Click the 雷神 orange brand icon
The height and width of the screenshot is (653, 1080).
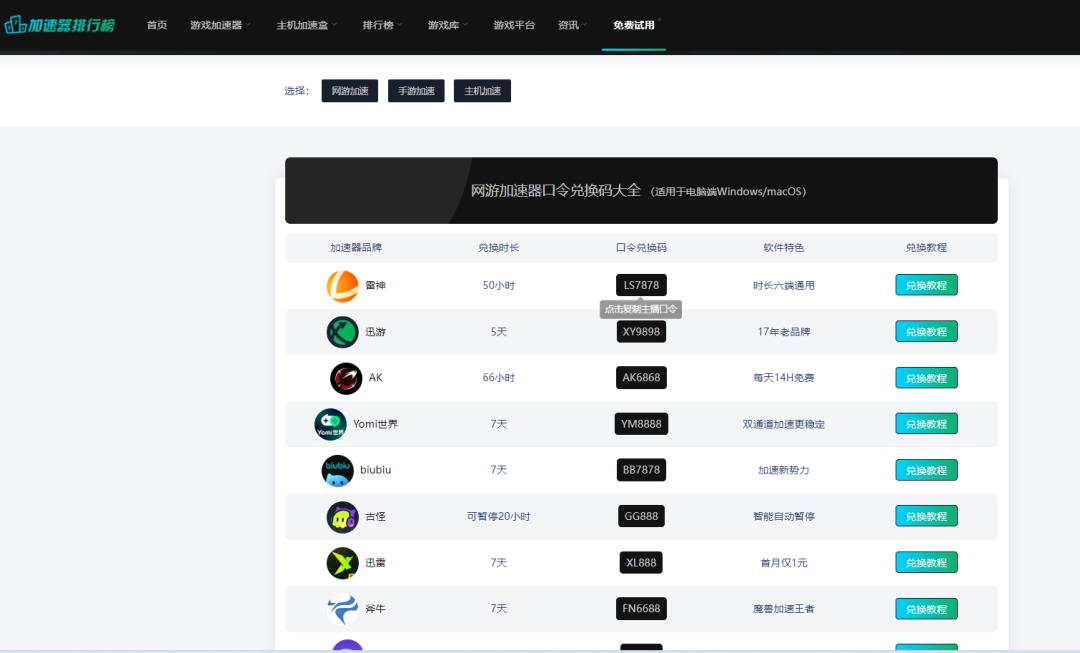pos(342,286)
